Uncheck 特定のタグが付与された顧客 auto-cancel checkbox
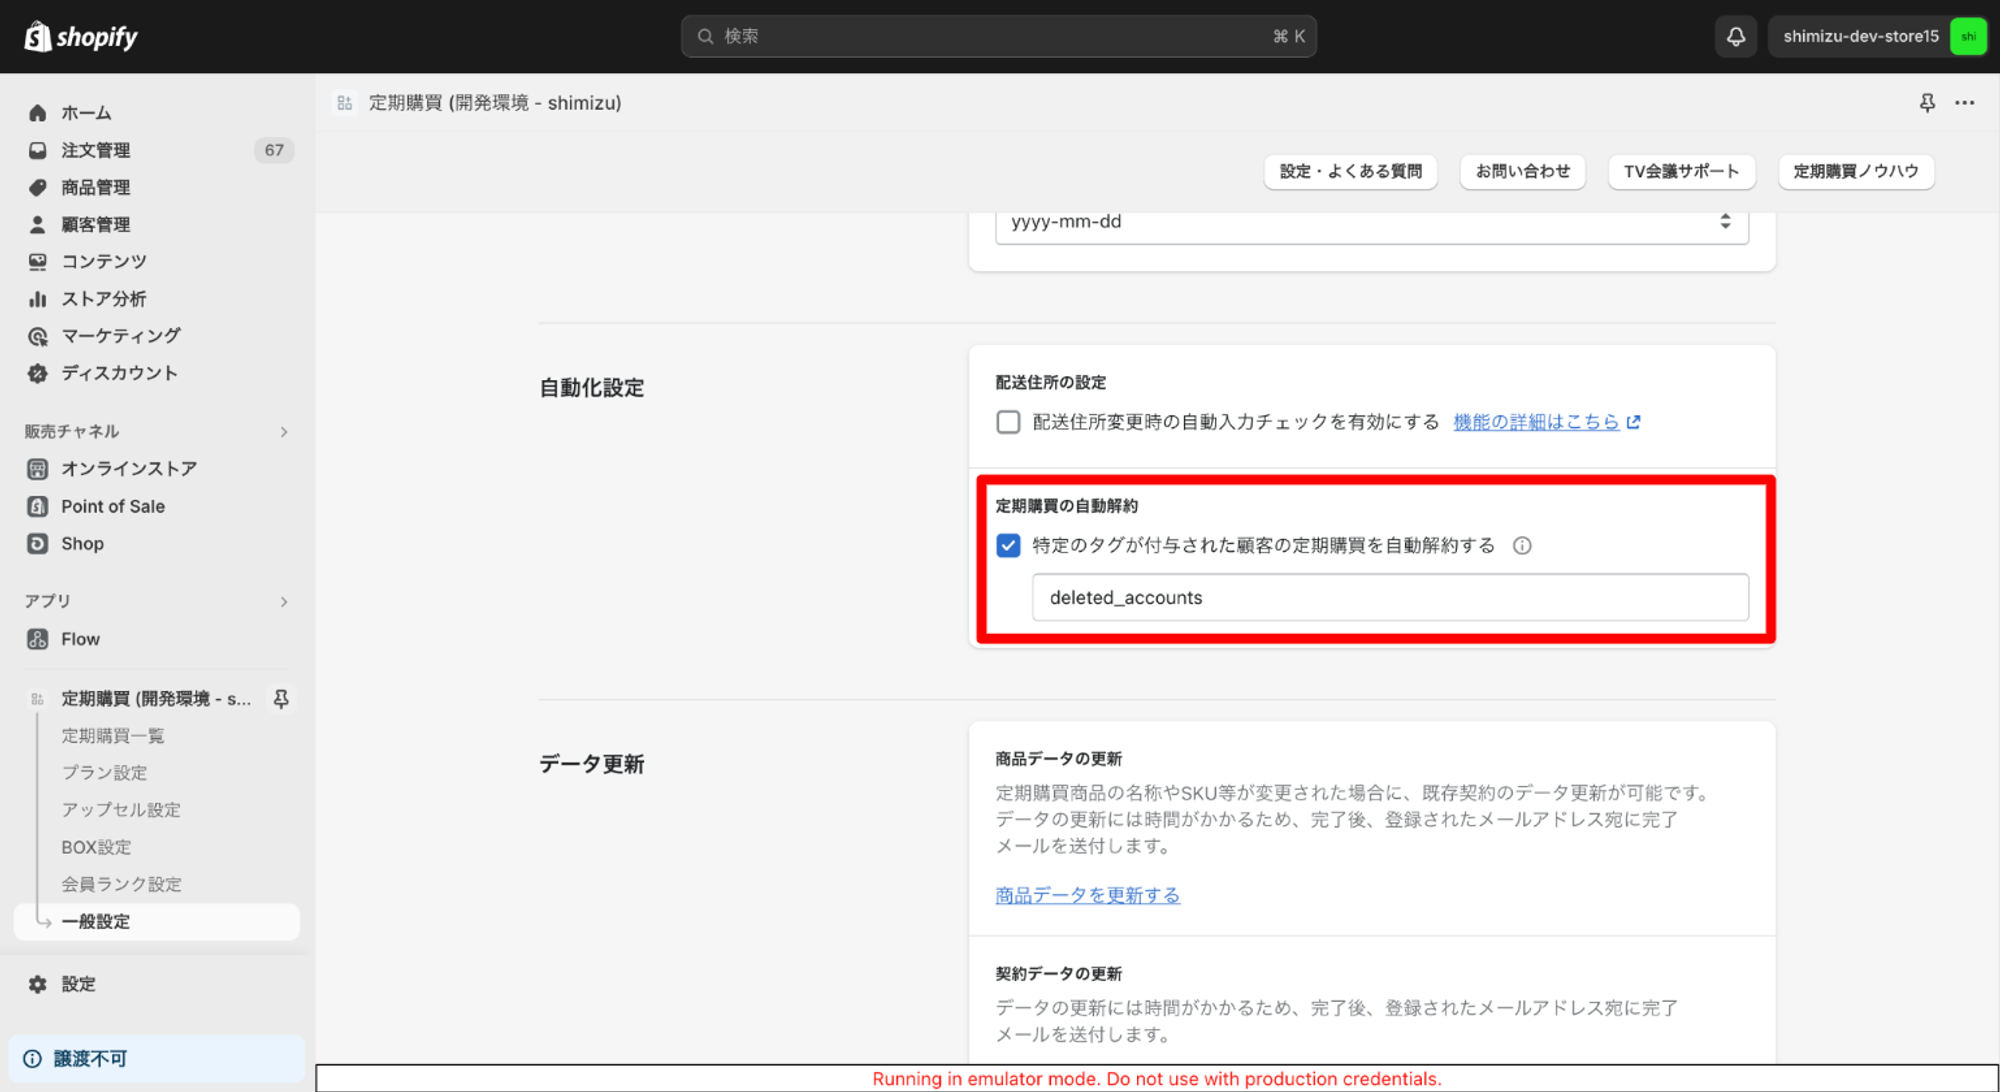The image size is (2000, 1092). (x=1008, y=546)
